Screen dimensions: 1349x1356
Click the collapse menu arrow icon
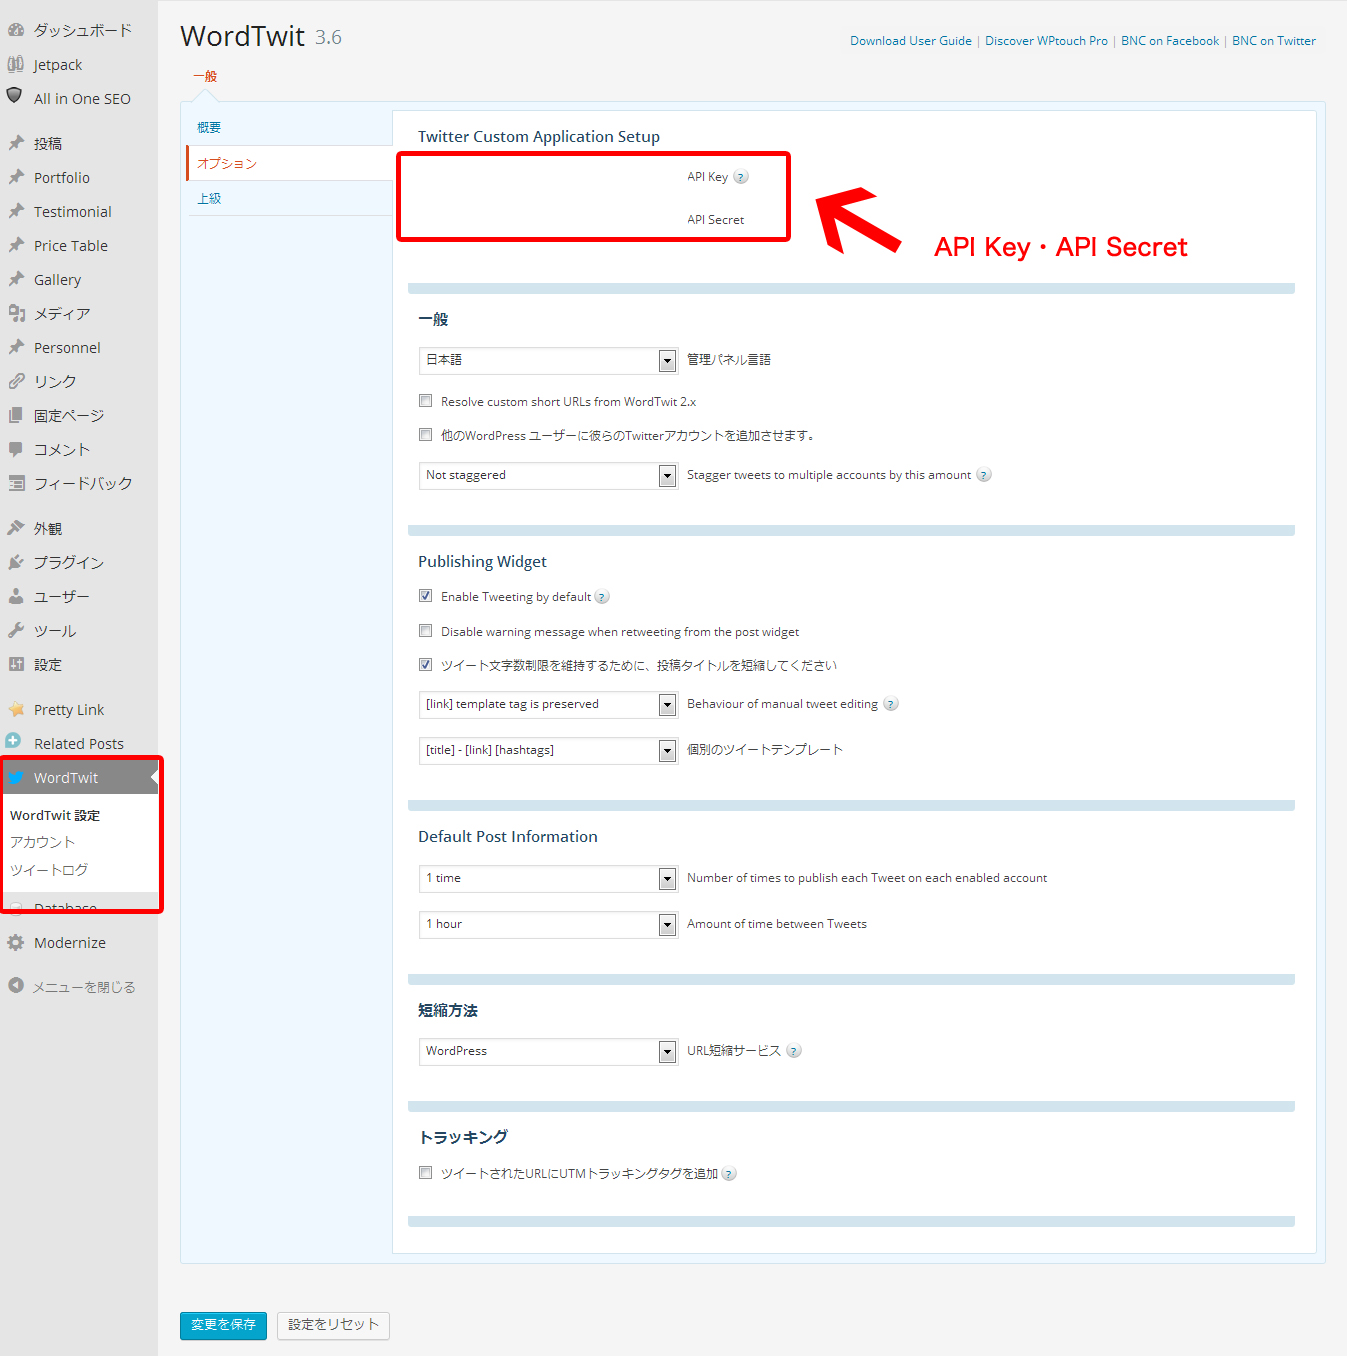(x=16, y=985)
